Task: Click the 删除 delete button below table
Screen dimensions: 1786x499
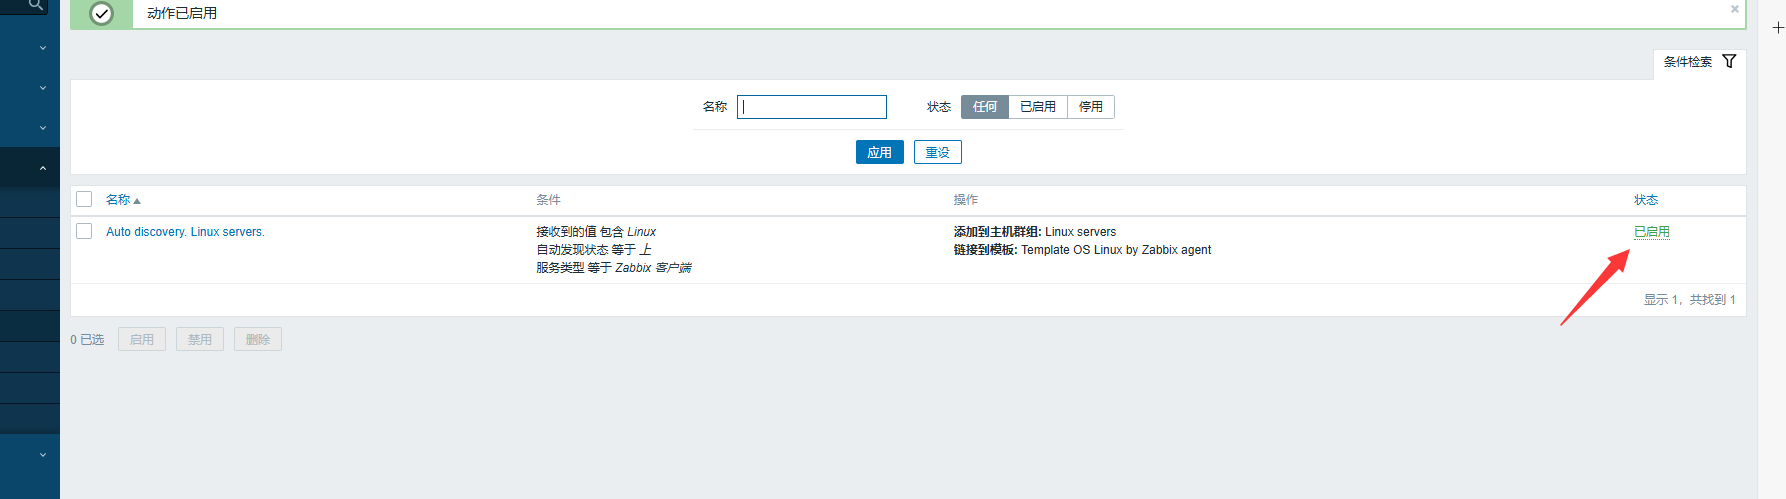Action: [x=258, y=339]
